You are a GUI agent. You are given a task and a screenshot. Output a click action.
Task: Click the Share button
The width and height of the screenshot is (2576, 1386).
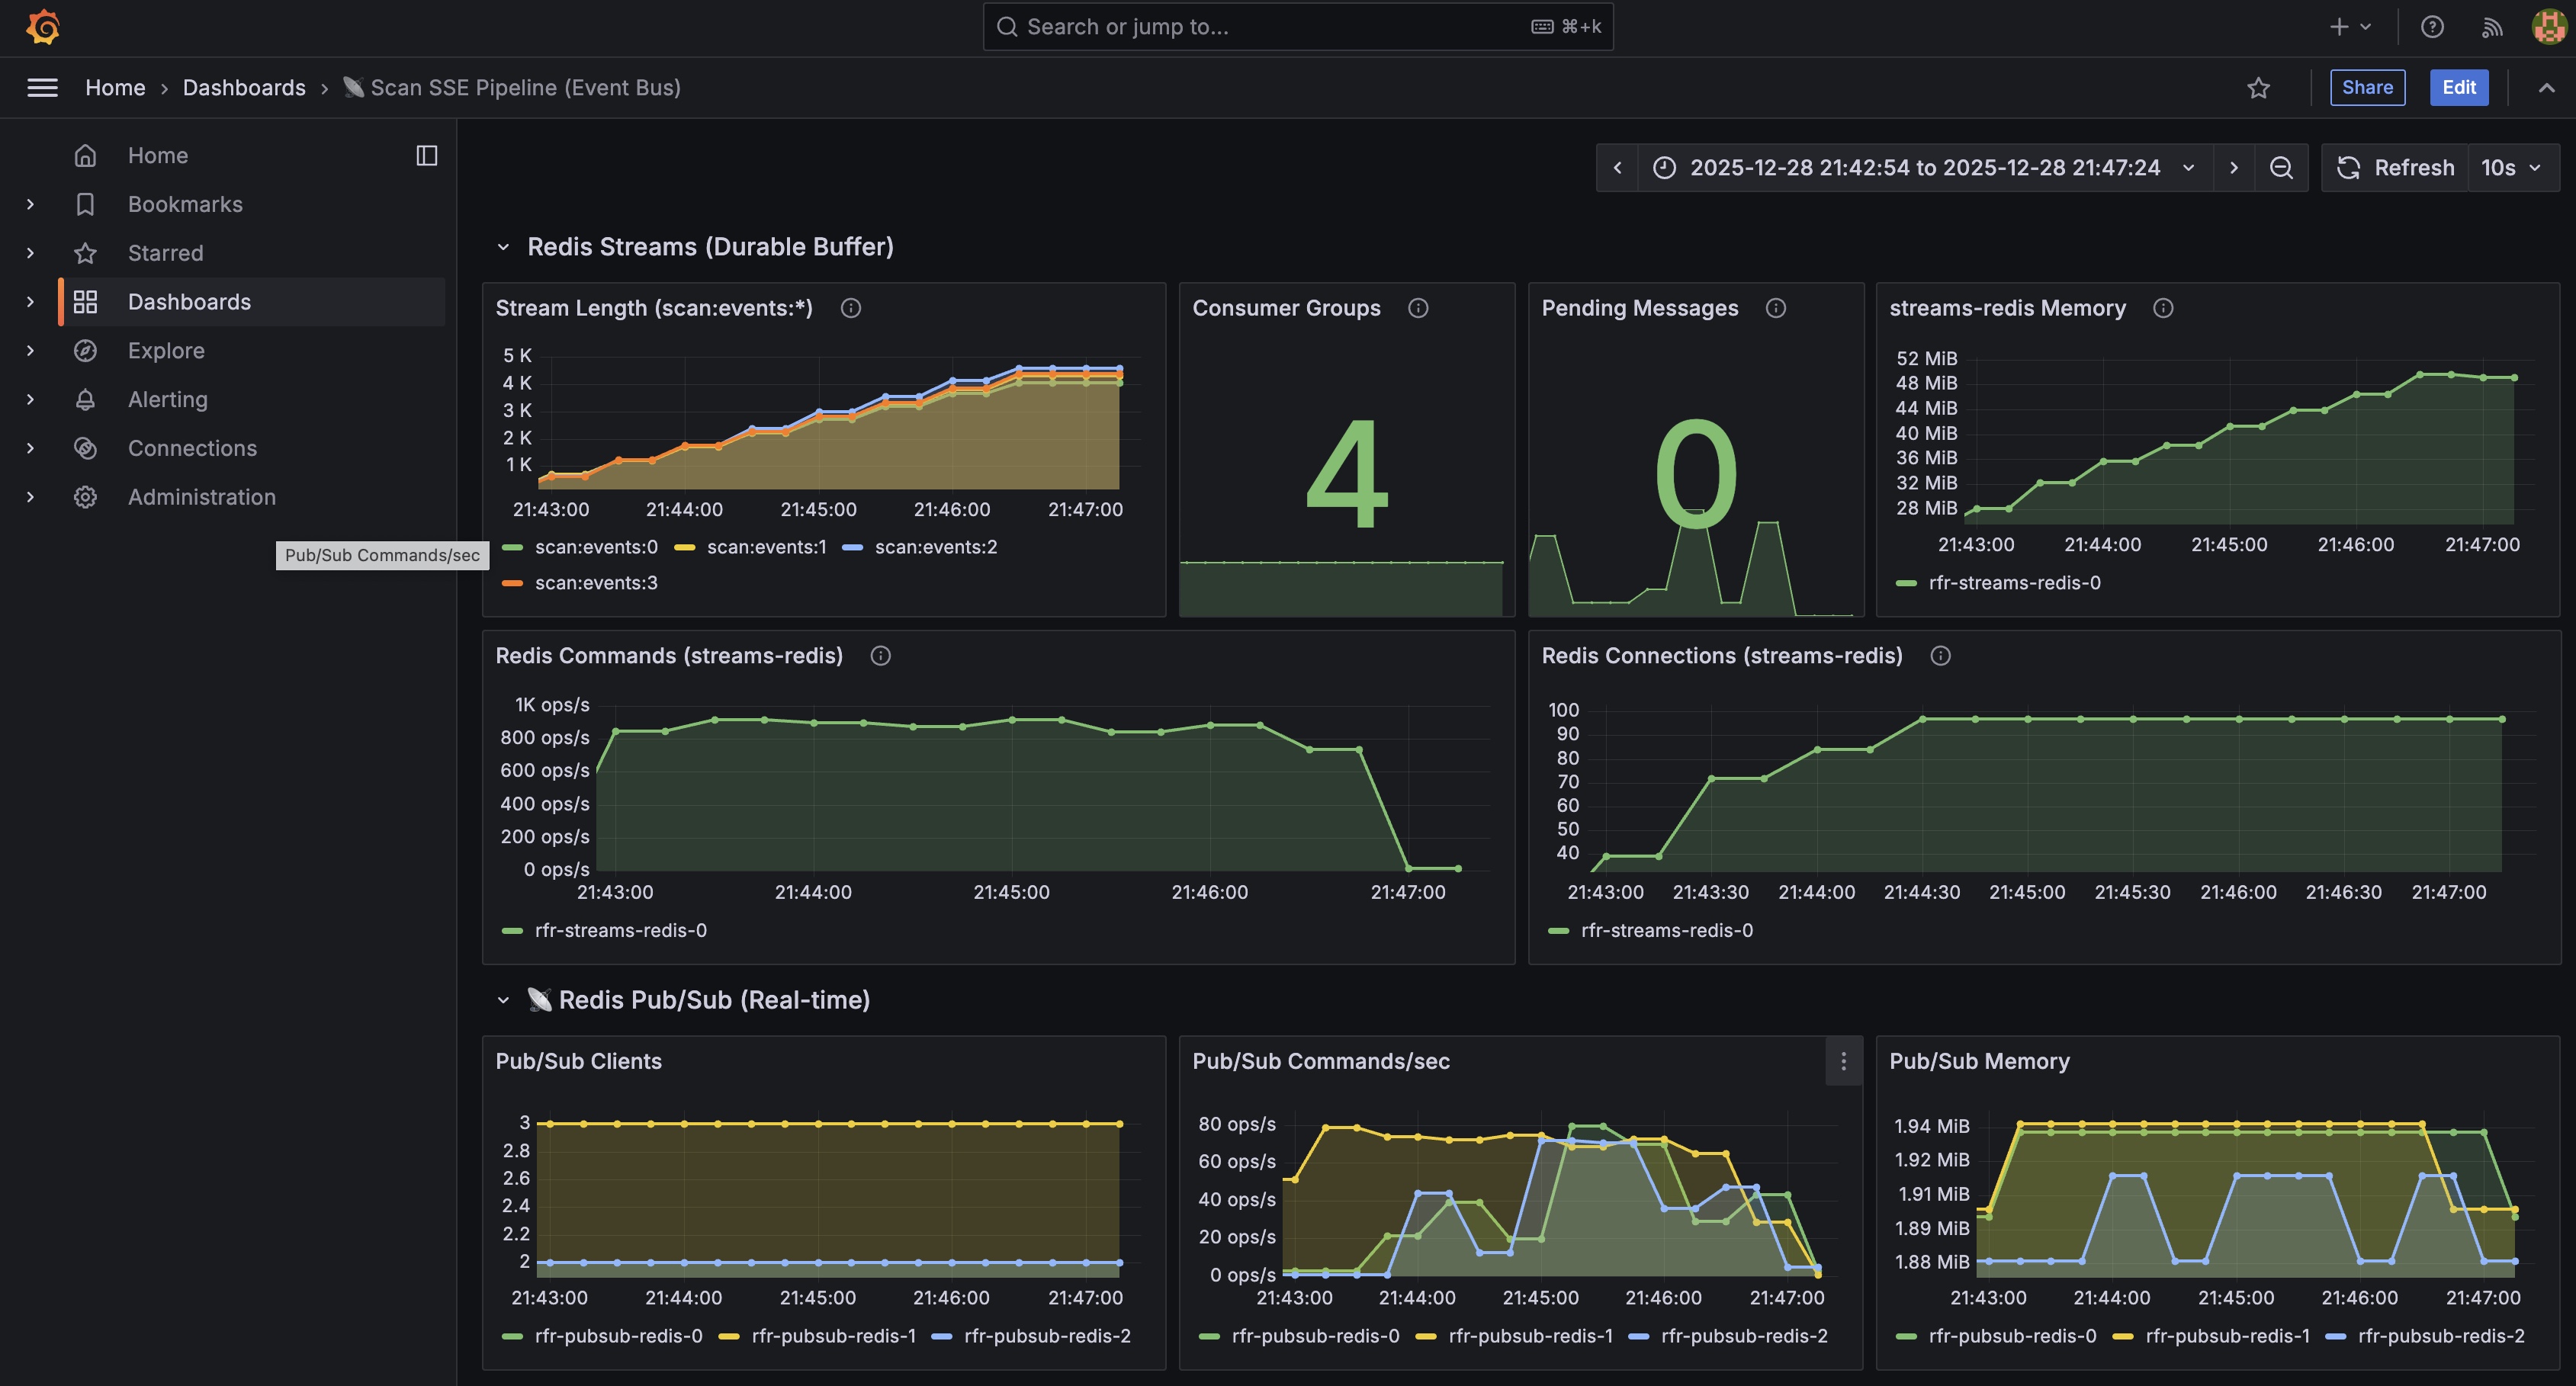(x=2367, y=88)
